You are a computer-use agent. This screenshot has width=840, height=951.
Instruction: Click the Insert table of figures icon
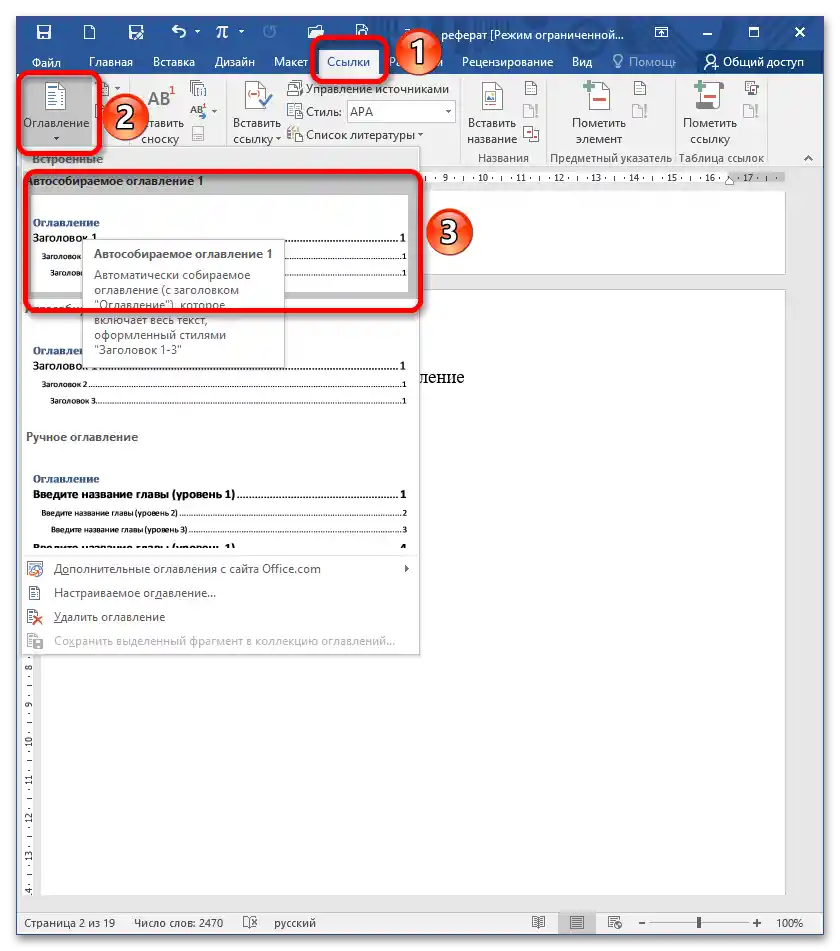click(531, 89)
